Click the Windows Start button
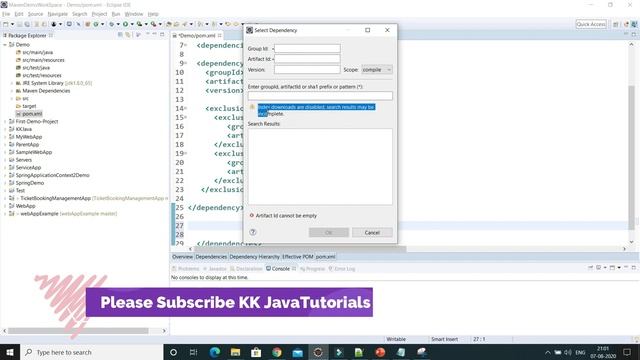640x360 pixels. point(10,352)
